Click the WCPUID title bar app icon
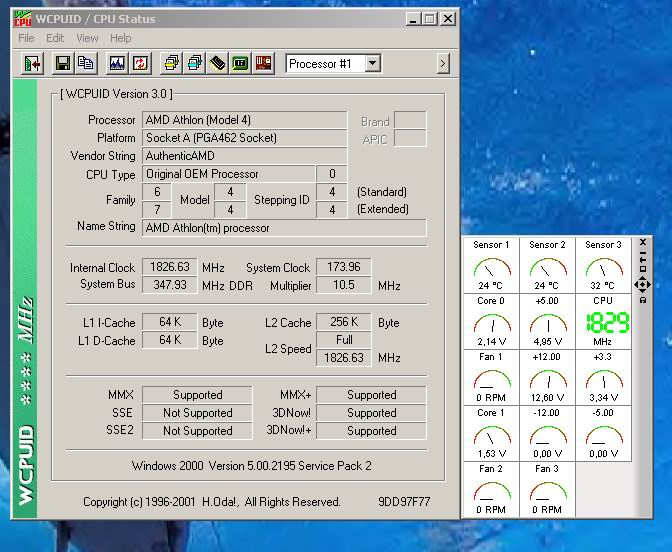The height and width of the screenshot is (552, 672). click(22, 19)
